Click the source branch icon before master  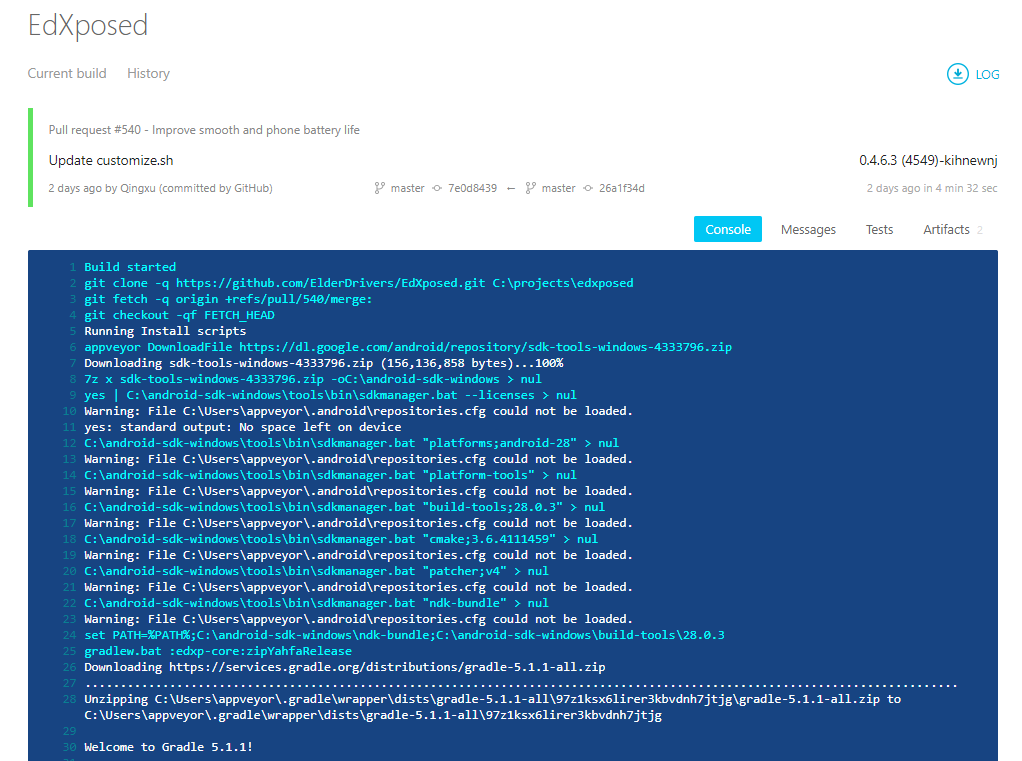pos(379,188)
